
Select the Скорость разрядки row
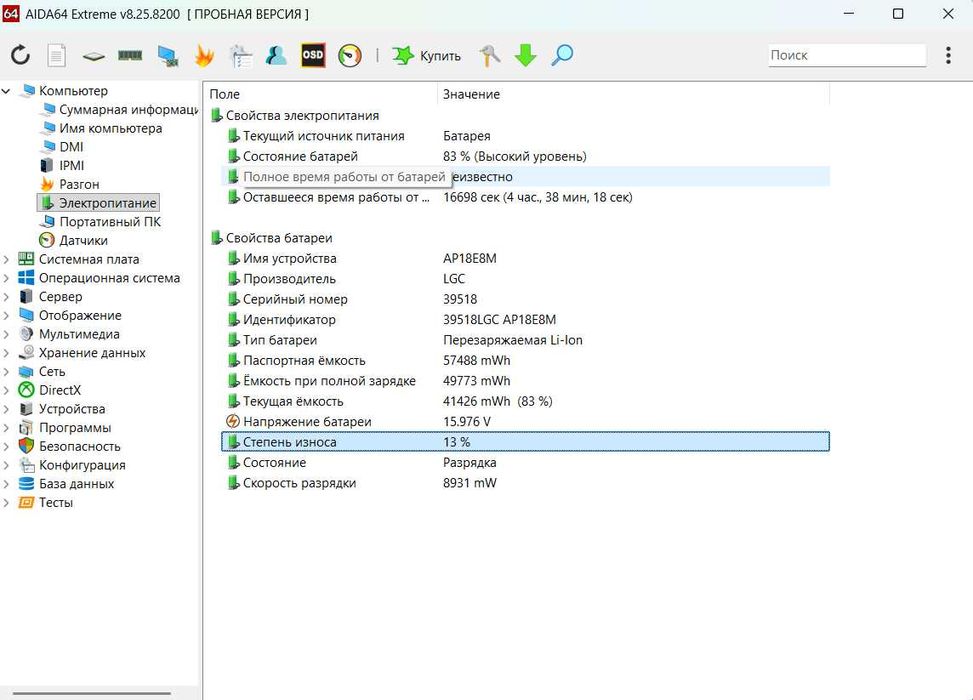point(525,483)
